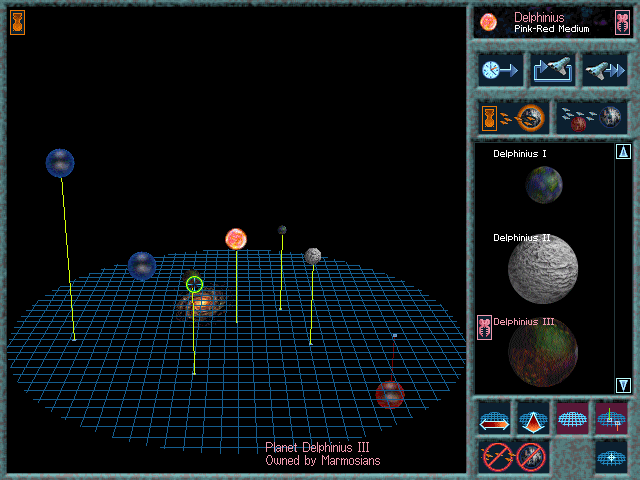The image size is (640, 480).
Task: Select the Delphinius III planet thumbnail
Action: click(x=543, y=352)
